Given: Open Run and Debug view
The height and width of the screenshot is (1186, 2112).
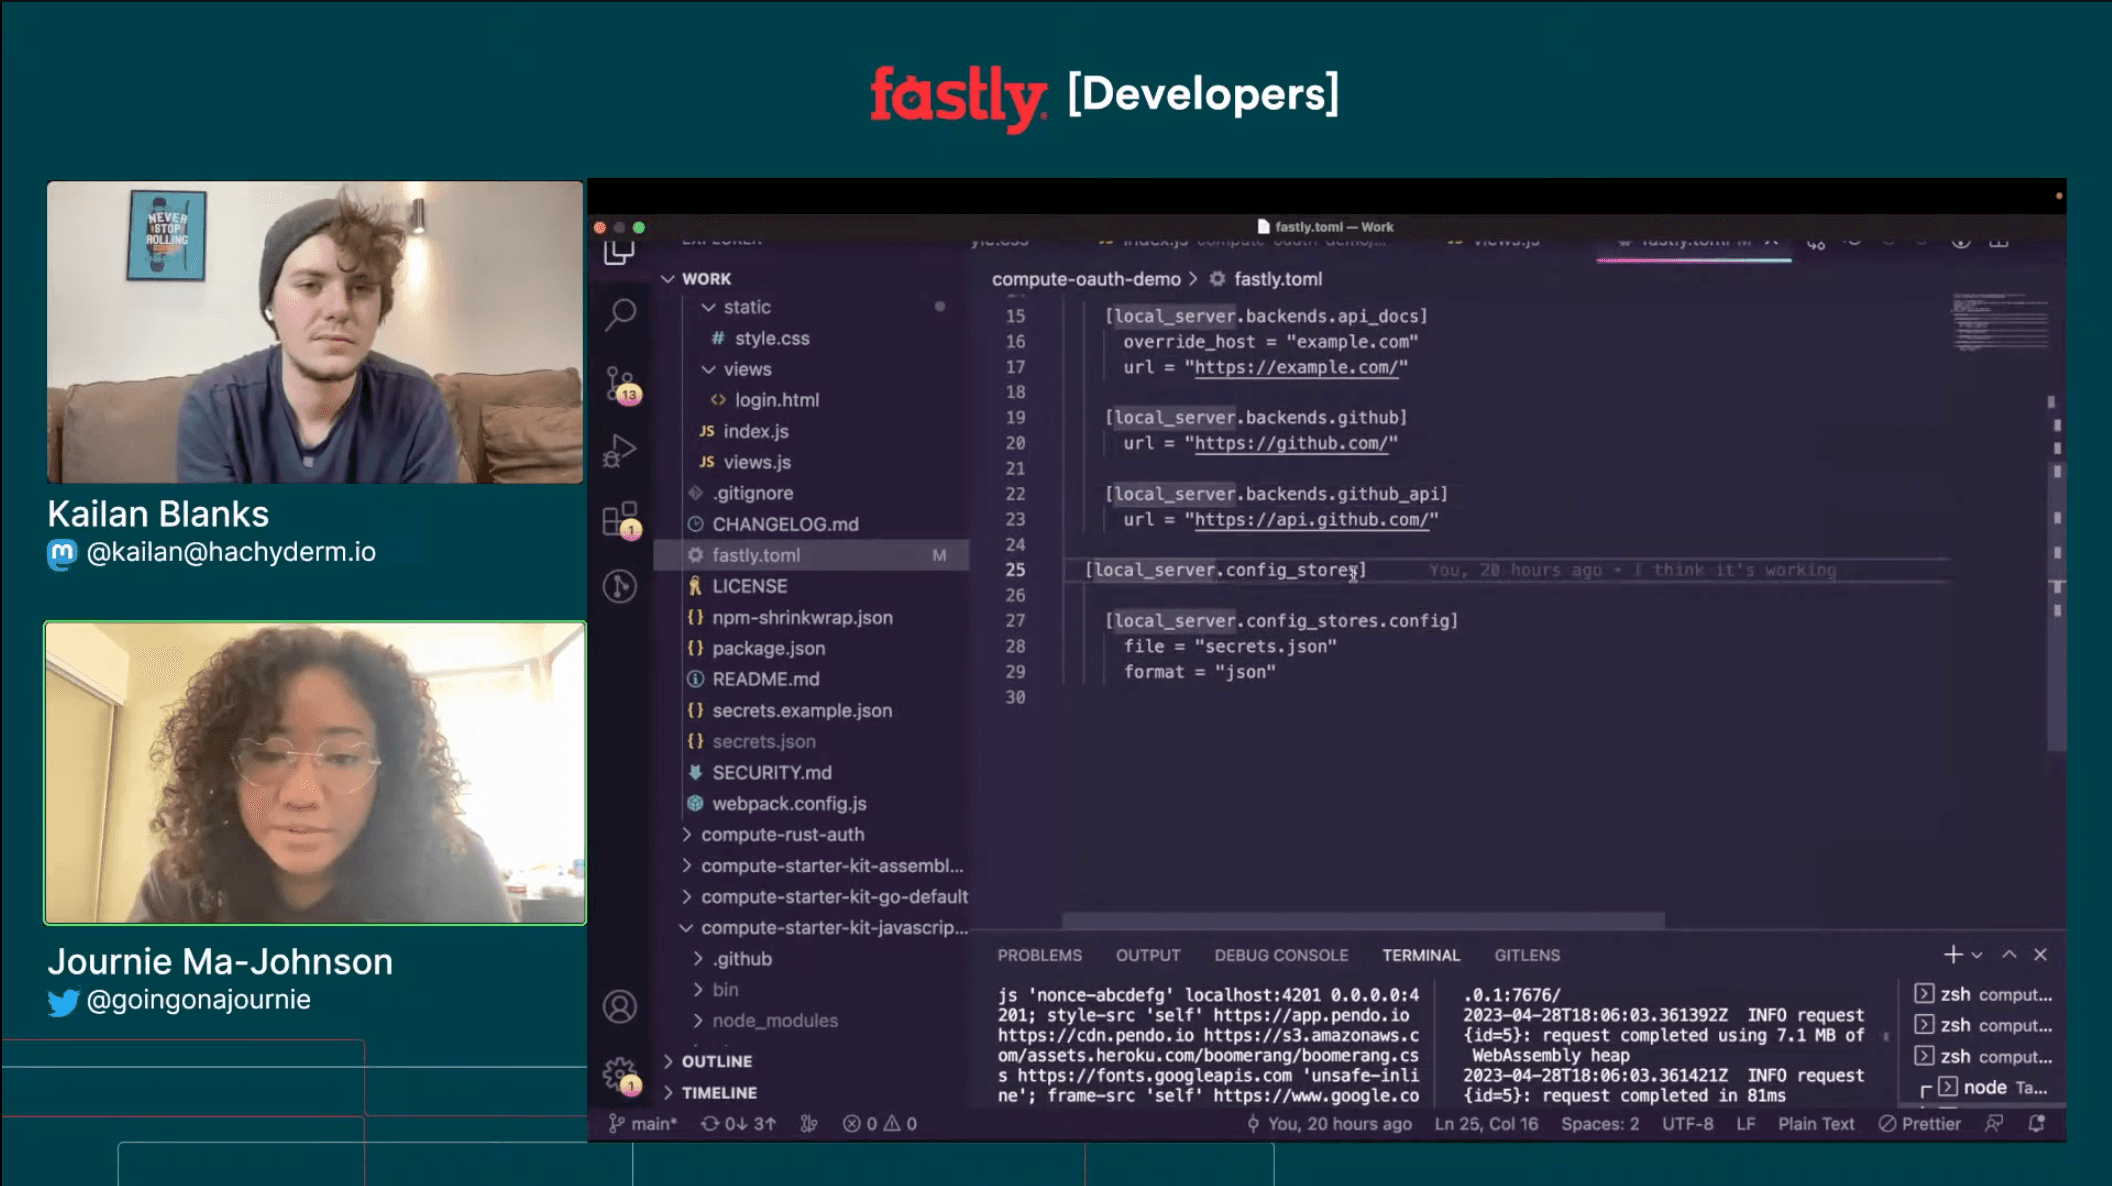Looking at the screenshot, I should click(x=620, y=451).
